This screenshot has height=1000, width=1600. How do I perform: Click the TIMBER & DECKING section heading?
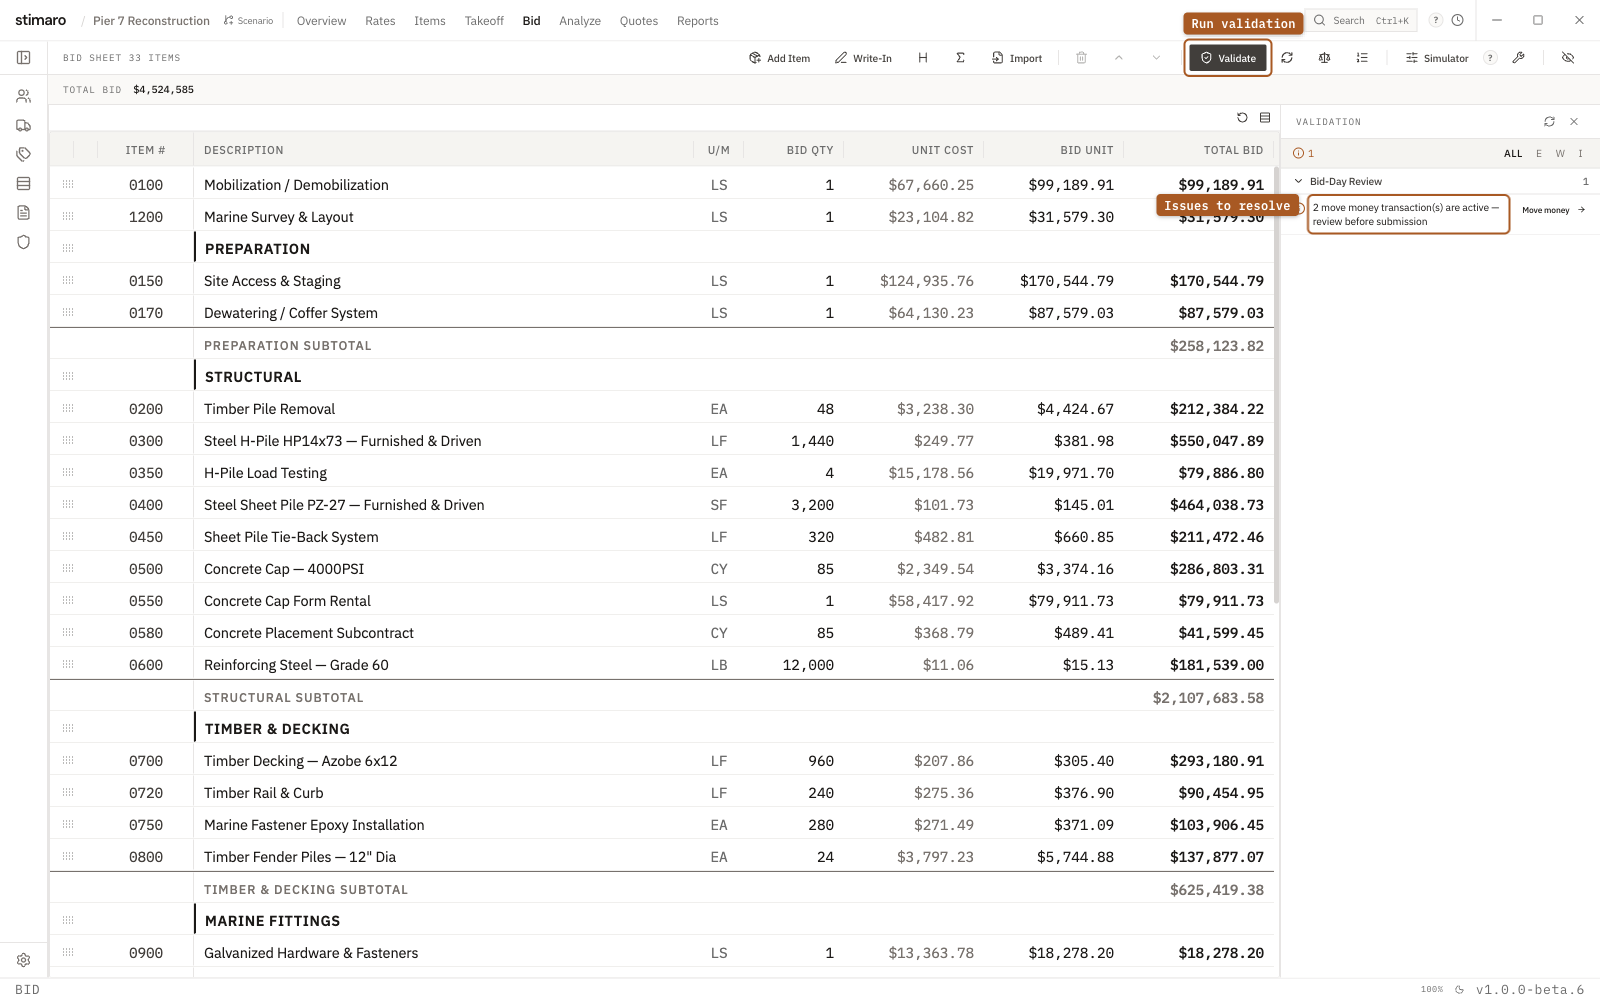tap(277, 729)
